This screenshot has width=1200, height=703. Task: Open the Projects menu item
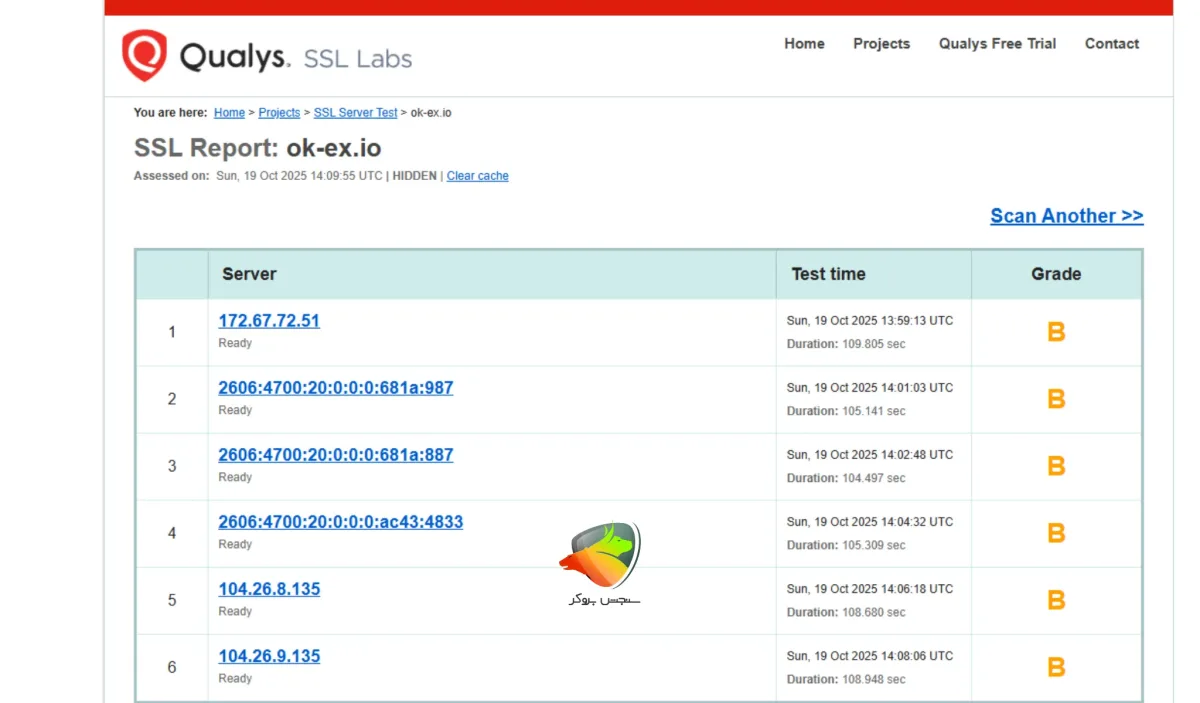(881, 44)
